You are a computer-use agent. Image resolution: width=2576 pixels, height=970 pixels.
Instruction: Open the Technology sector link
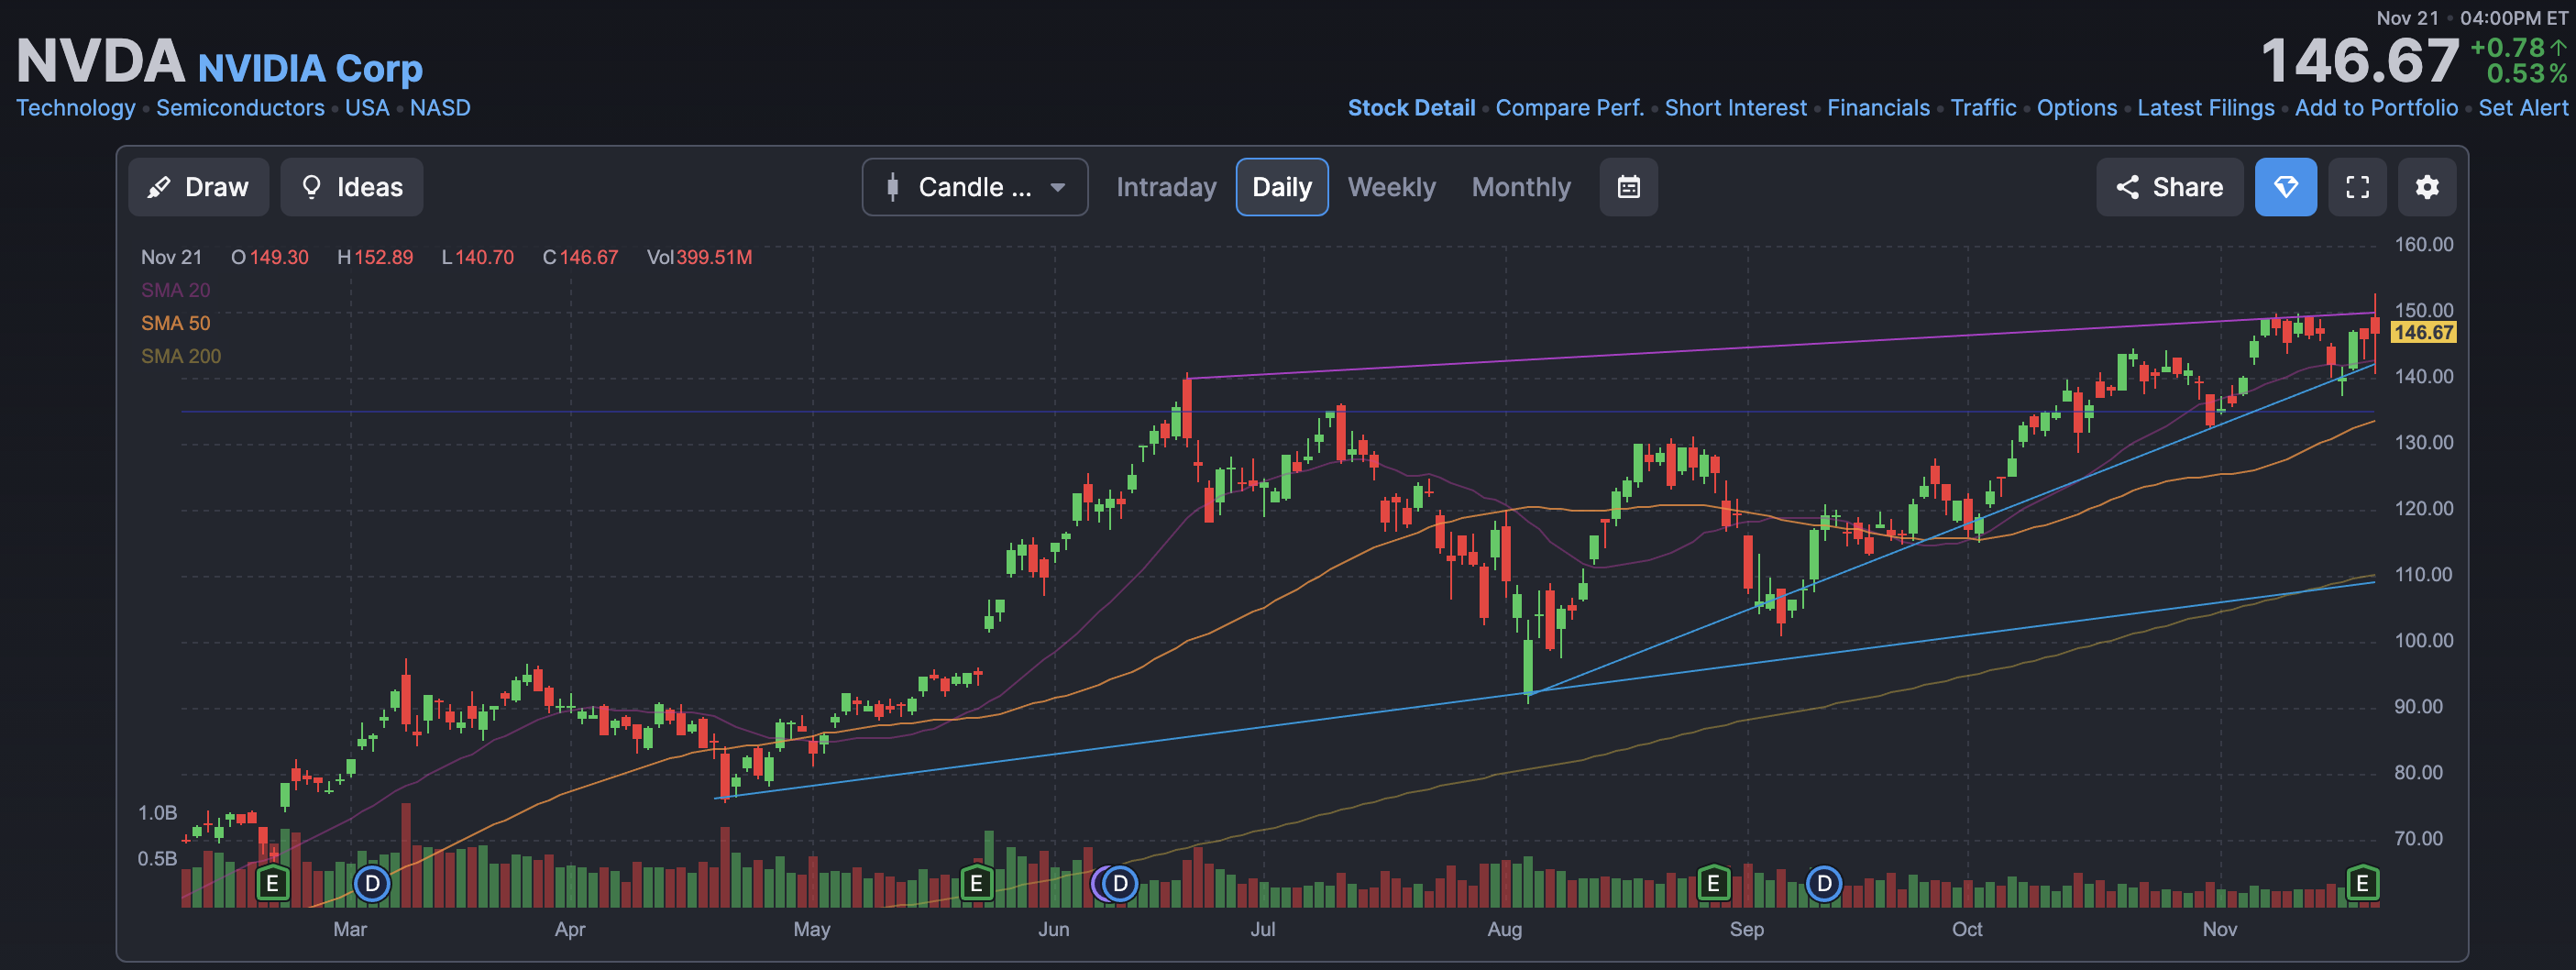[75, 108]
